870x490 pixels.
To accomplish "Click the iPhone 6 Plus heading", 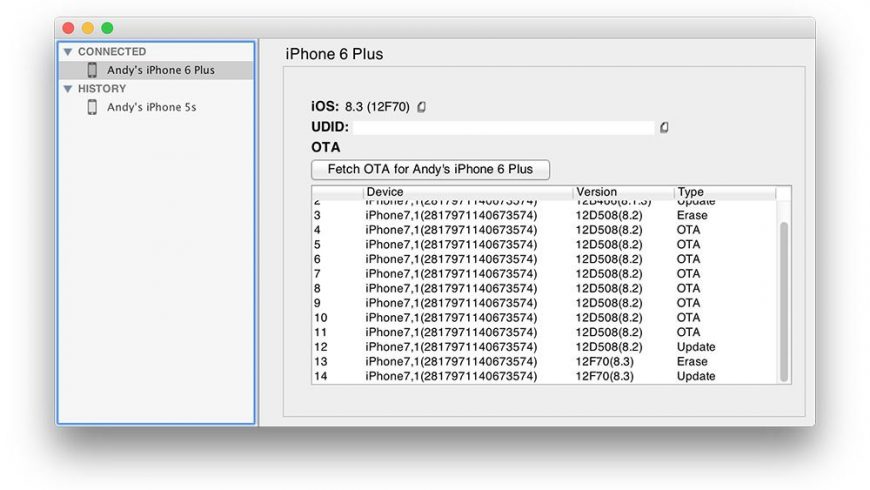I will point(334,54).
